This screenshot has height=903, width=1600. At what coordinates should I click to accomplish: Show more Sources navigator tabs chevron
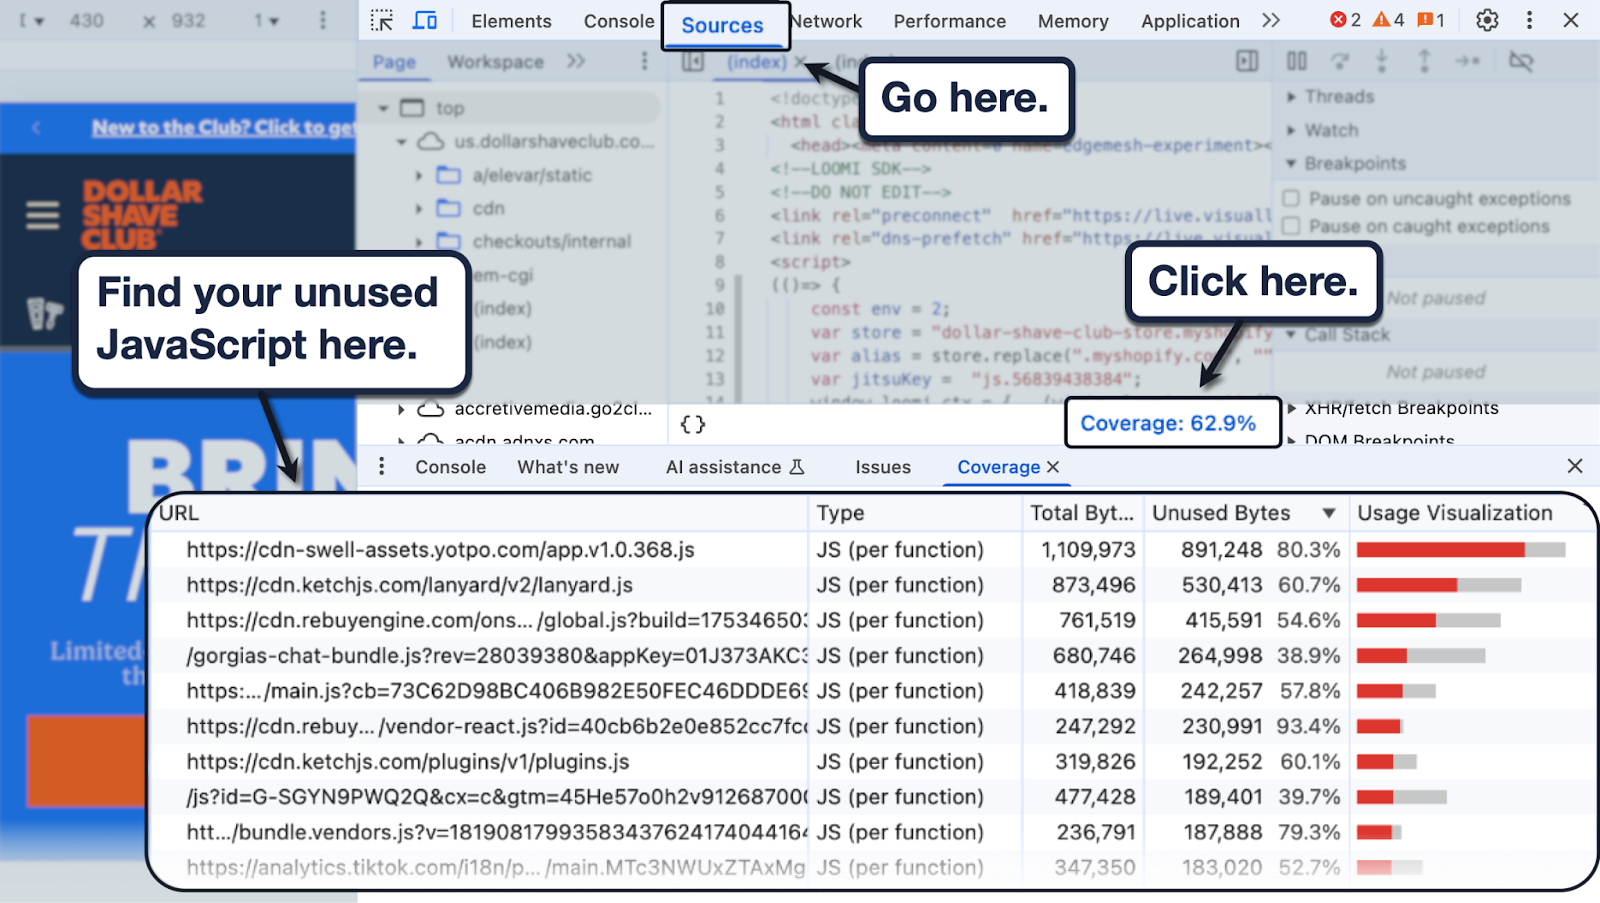576,62
